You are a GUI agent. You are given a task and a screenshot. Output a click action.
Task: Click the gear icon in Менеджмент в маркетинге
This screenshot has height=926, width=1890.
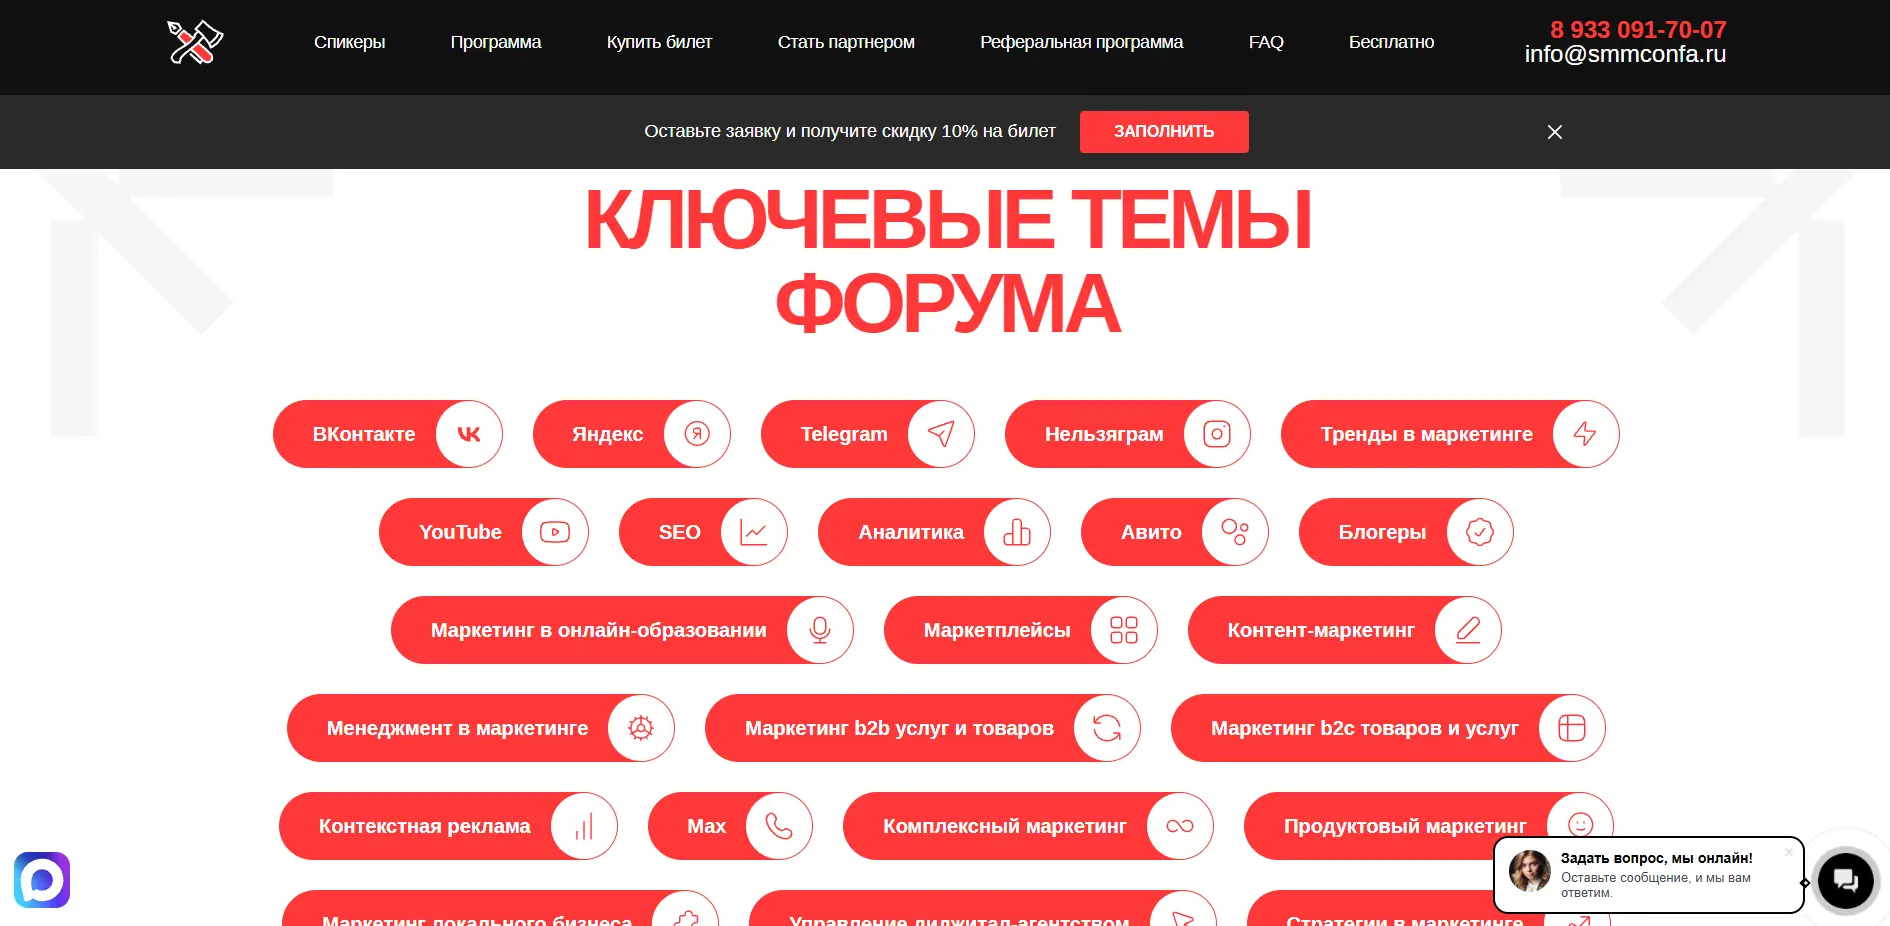click(641, 728)
